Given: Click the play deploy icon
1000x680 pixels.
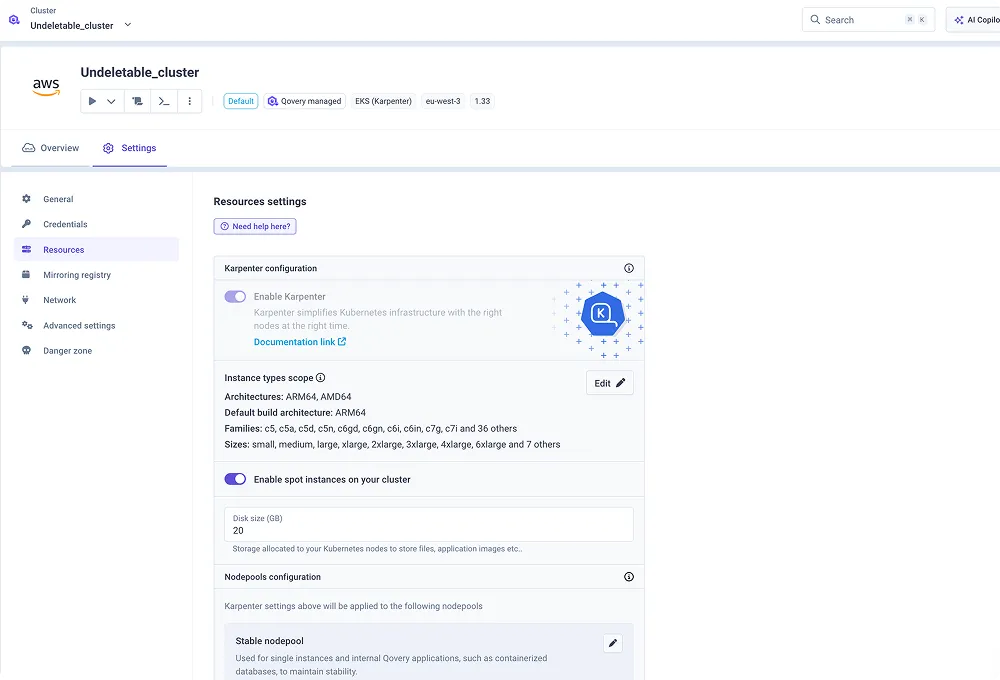Looking at the screenshot, I should pyautogui.click(x=92, y=101).
